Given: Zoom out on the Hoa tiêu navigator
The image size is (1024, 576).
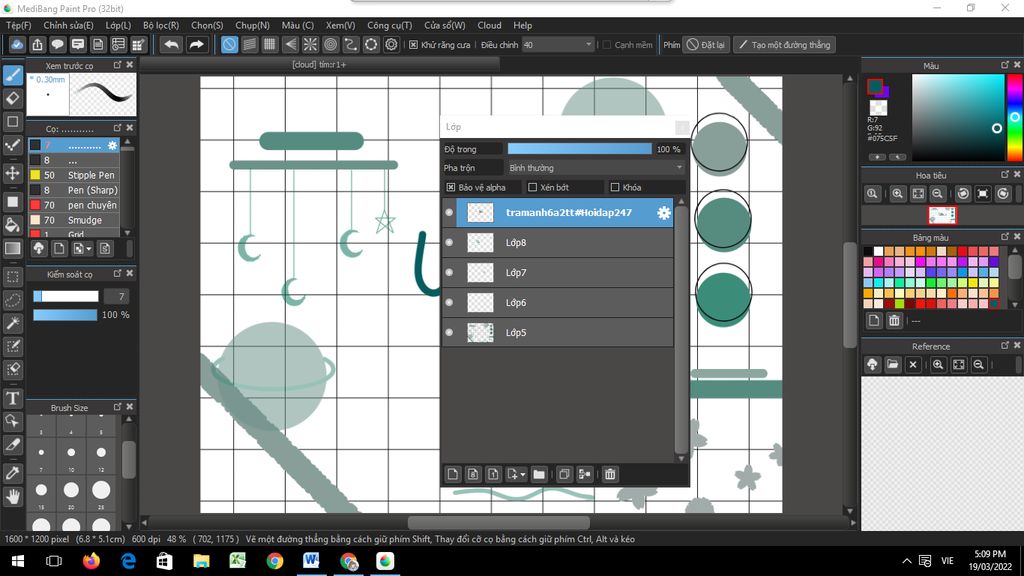Looking at the screenshot, I should (x=937, y=194).
